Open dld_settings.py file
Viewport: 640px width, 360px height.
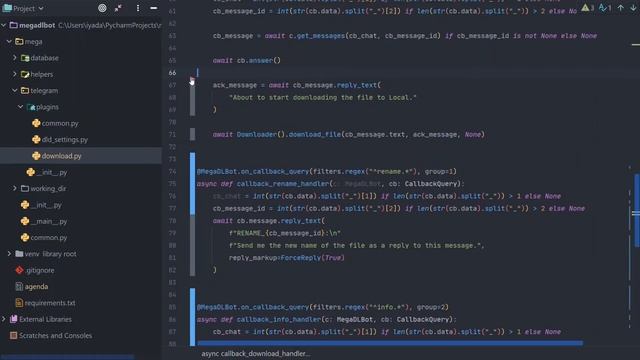click(64, 140)
